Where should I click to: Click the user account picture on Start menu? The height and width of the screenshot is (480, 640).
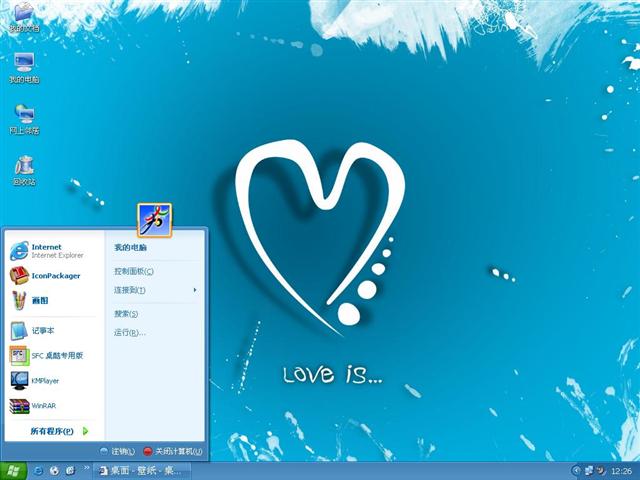(155, 220)
